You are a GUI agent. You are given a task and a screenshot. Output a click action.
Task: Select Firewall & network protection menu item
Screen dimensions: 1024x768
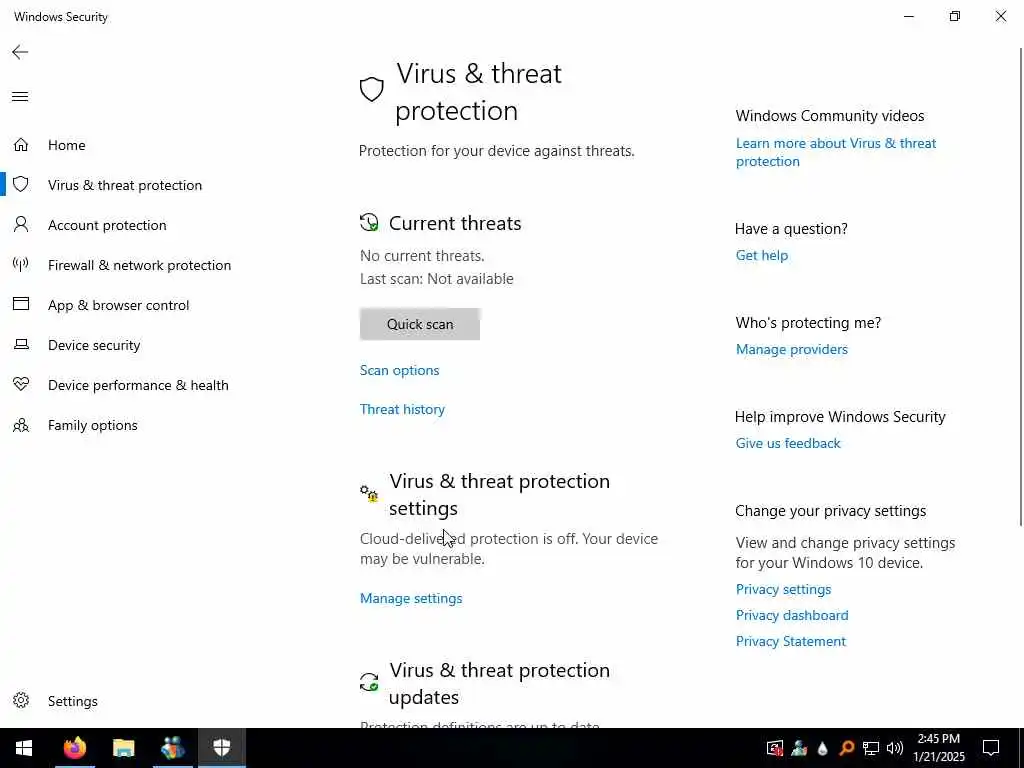point(139,265)
